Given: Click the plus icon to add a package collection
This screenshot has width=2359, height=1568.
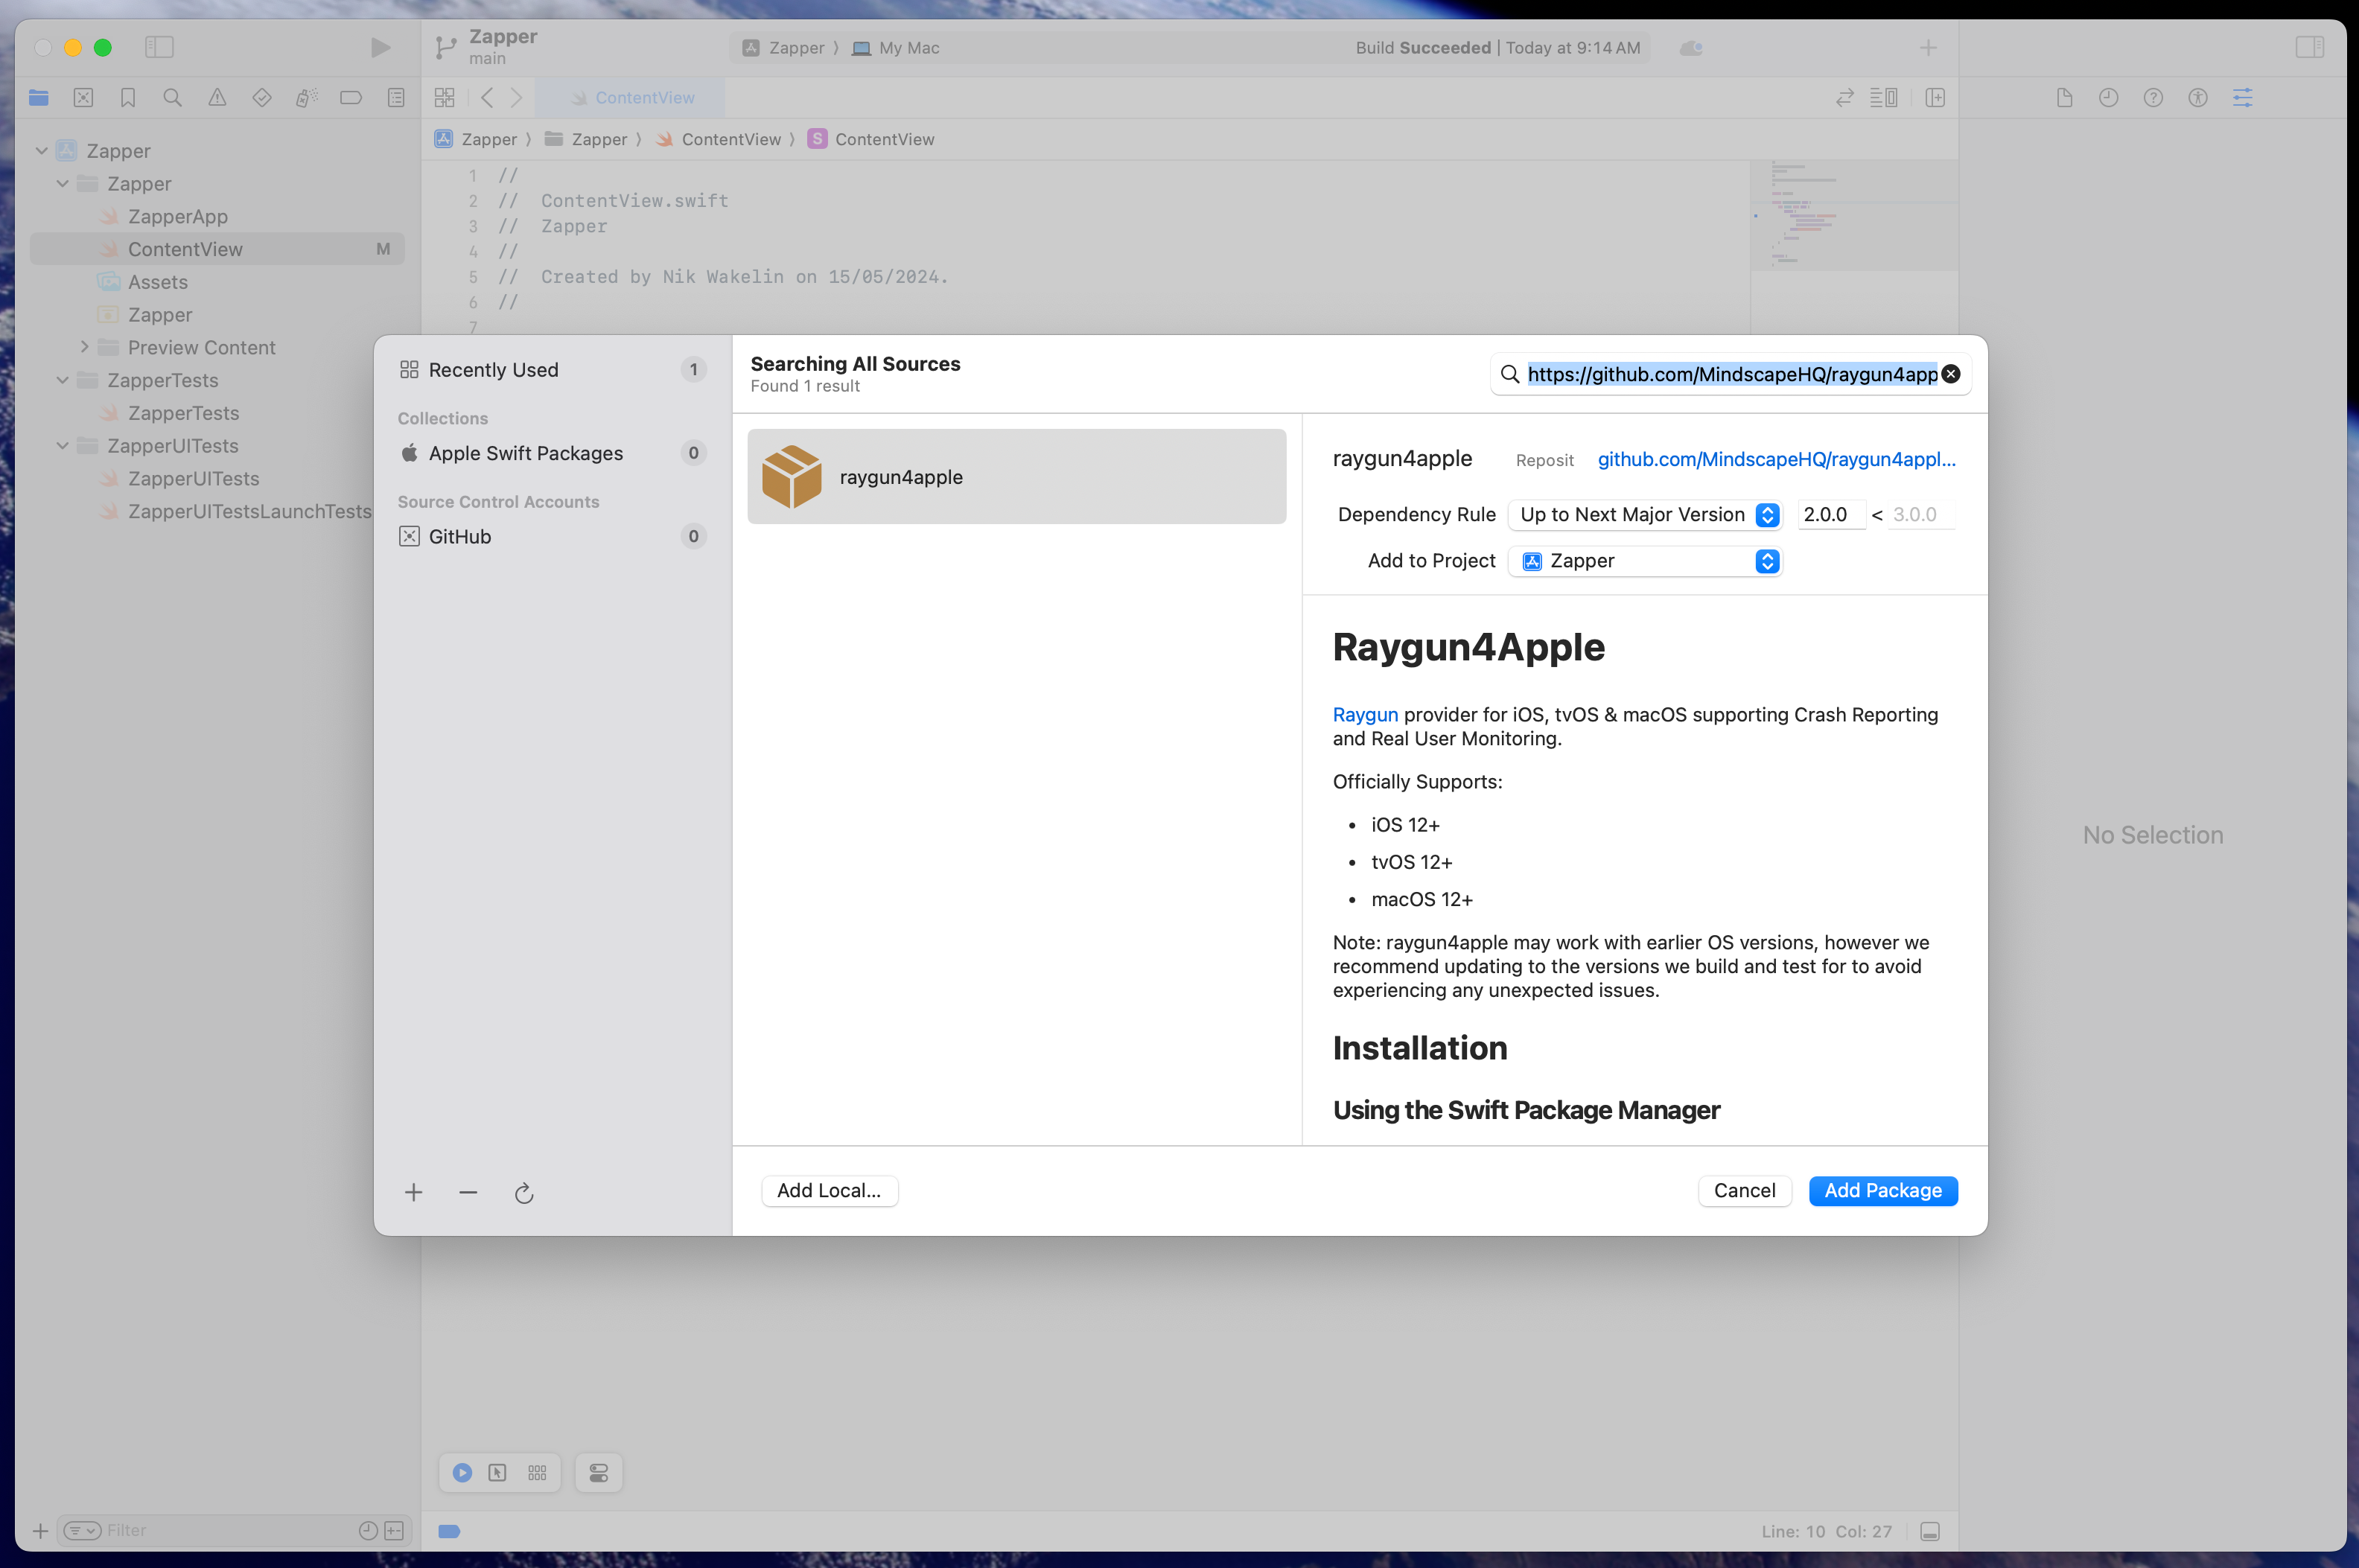Looking at the screenshot, I should coord(413,1192).
